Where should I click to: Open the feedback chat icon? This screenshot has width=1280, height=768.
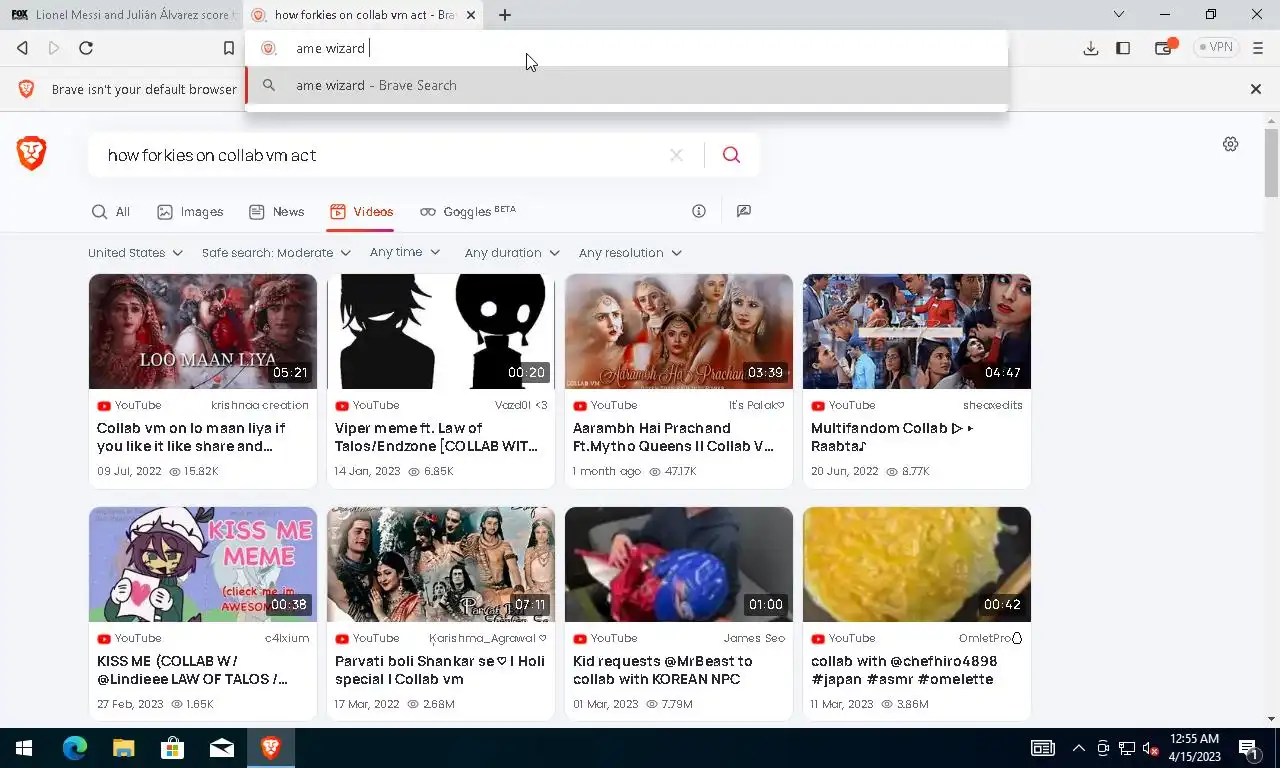point(743,211)
